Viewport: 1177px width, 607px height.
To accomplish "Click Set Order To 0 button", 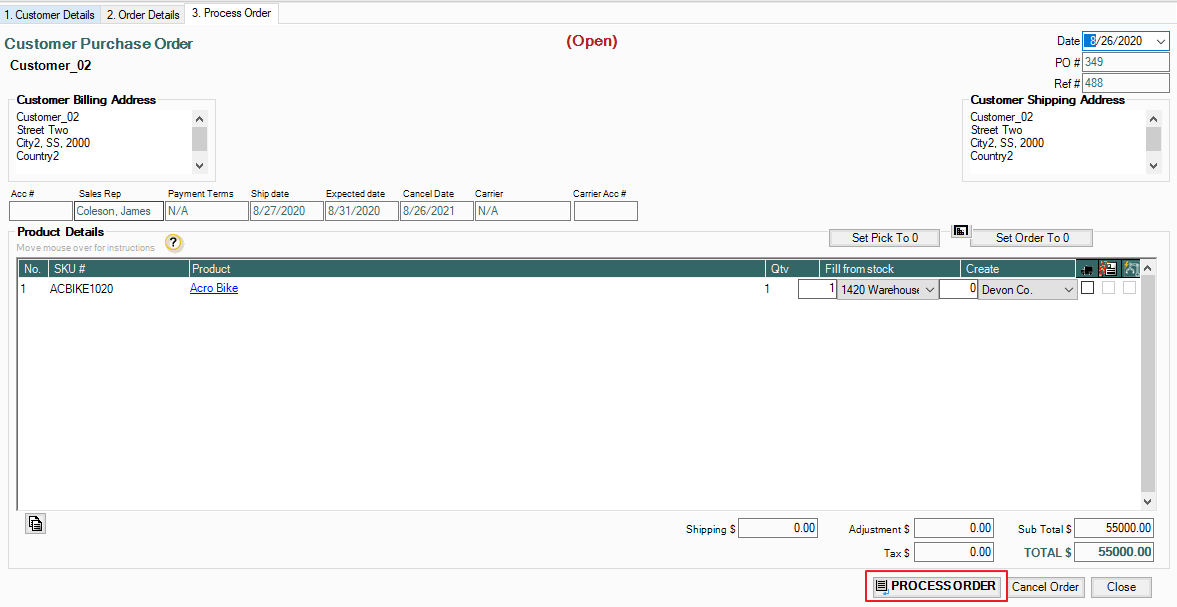I will tap(1032, 238).
